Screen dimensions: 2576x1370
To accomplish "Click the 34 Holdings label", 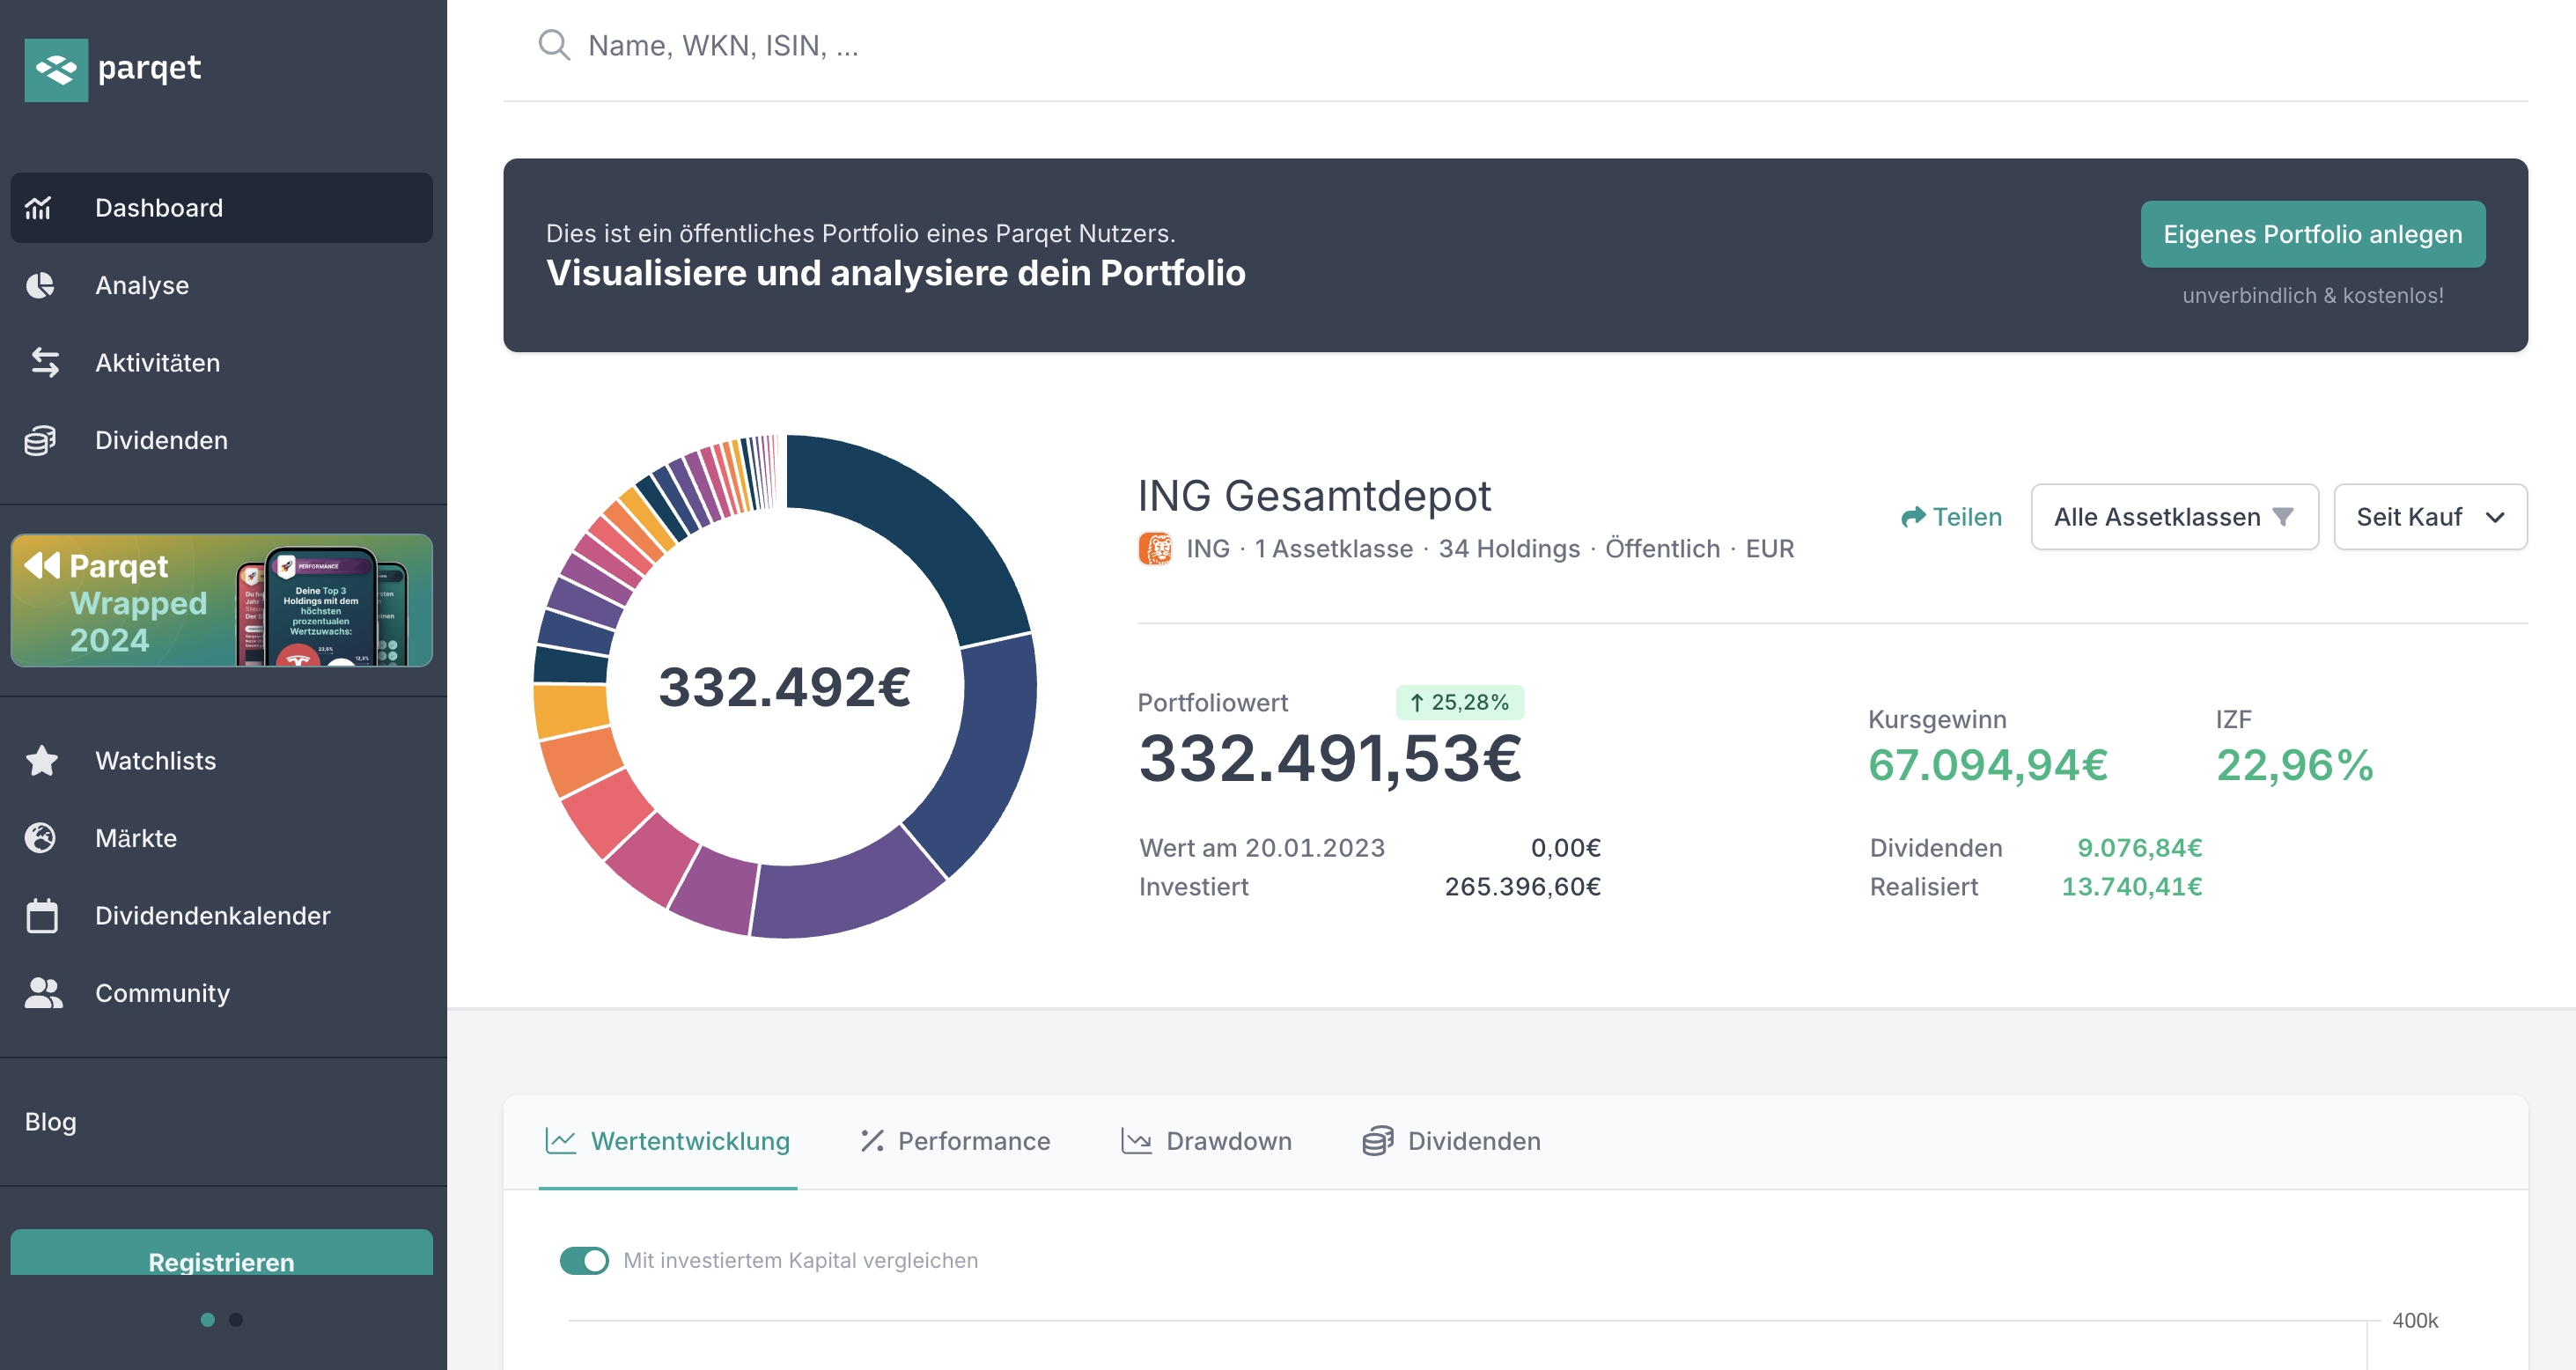I will coord(1508,548).
